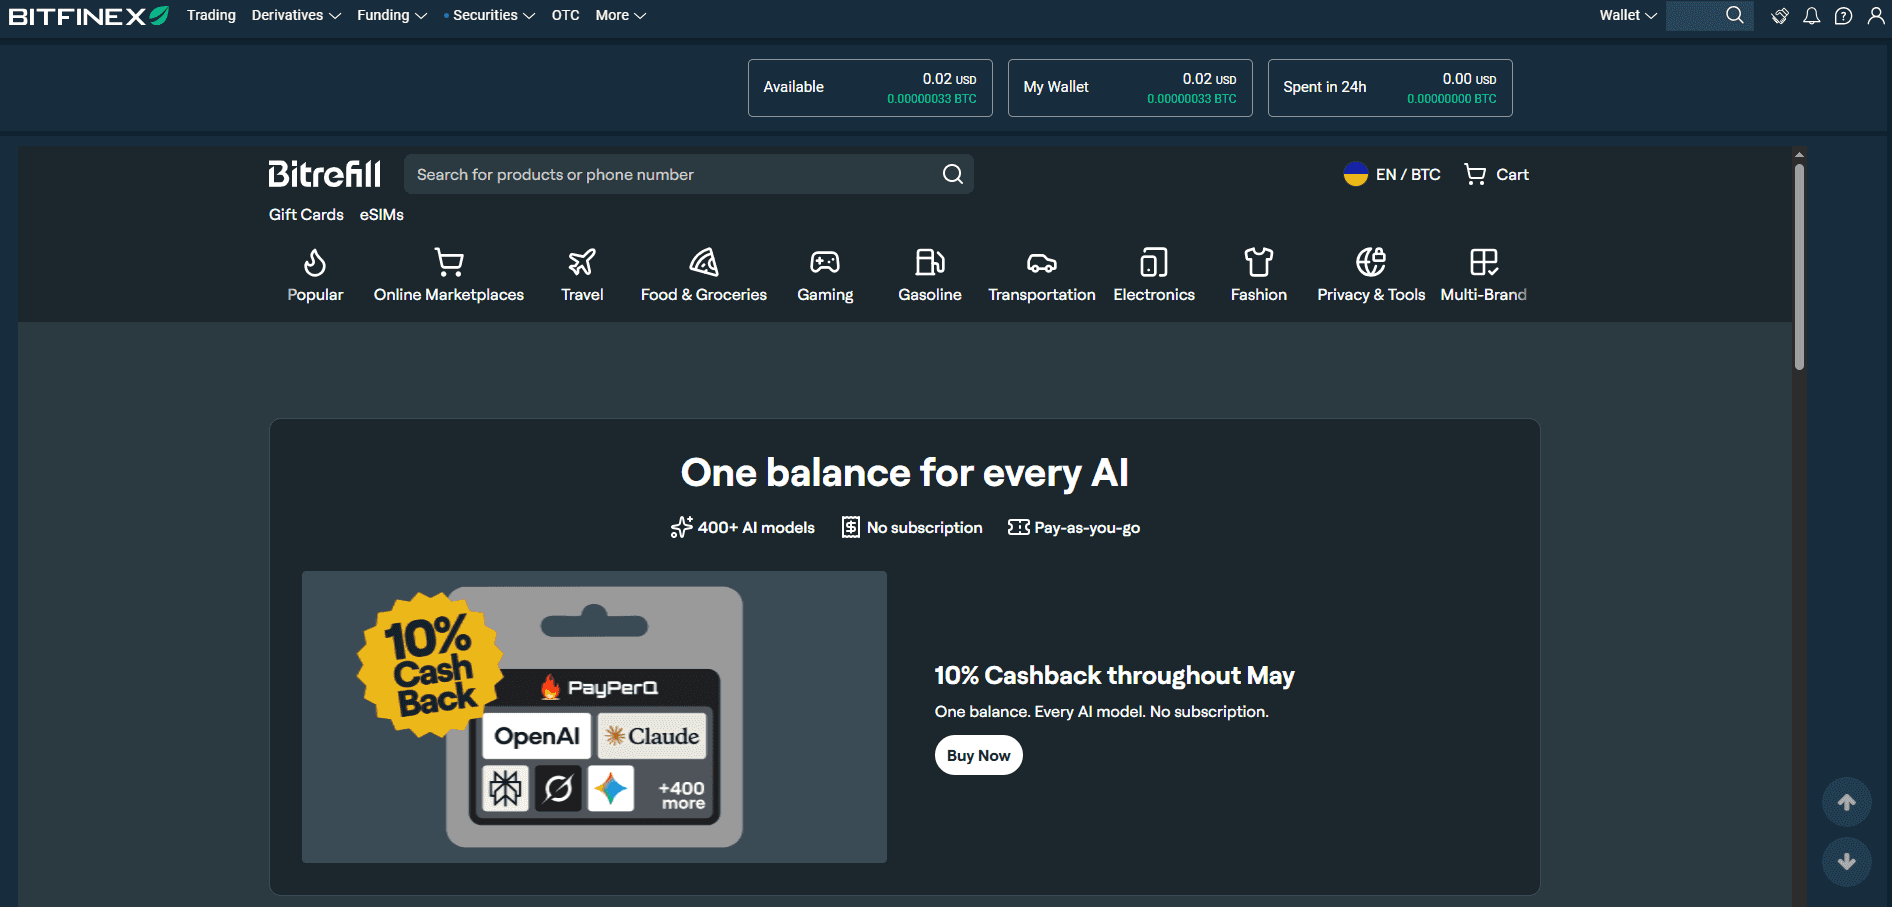Click the 'Pay-as-you-go' text
Viewport: 1892px width, 907px height.
[x=1087, y=527]
